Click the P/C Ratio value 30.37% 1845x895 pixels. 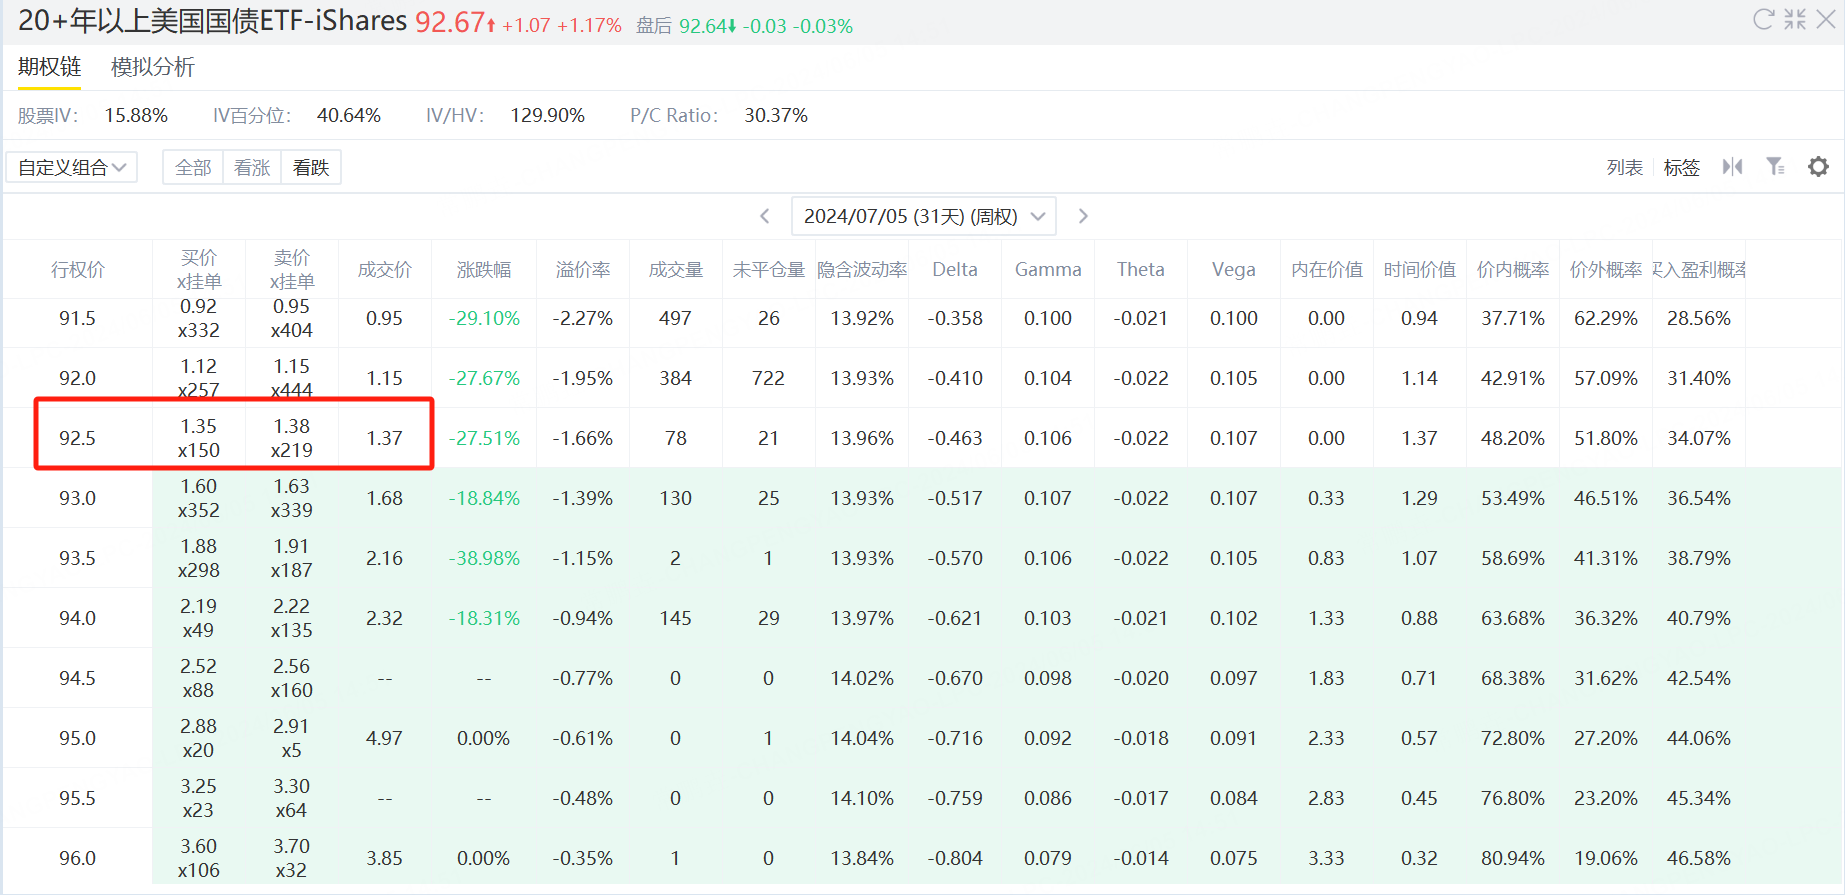[776, 115]
